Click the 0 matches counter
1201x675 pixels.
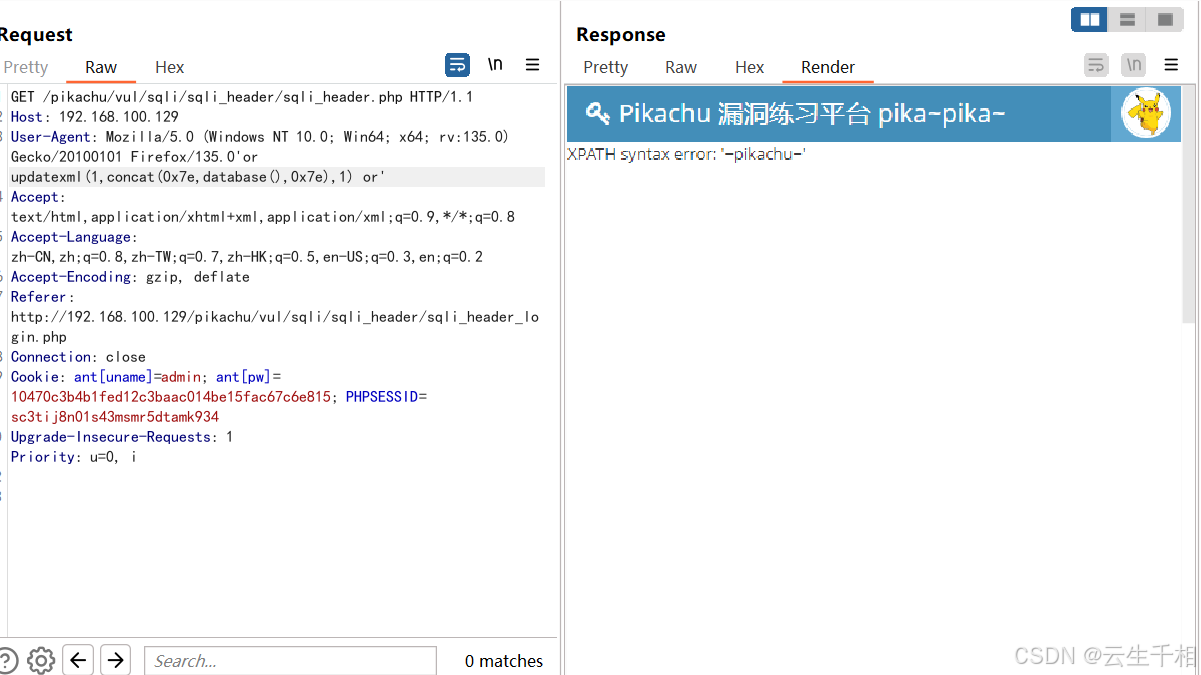click(504, 661)
